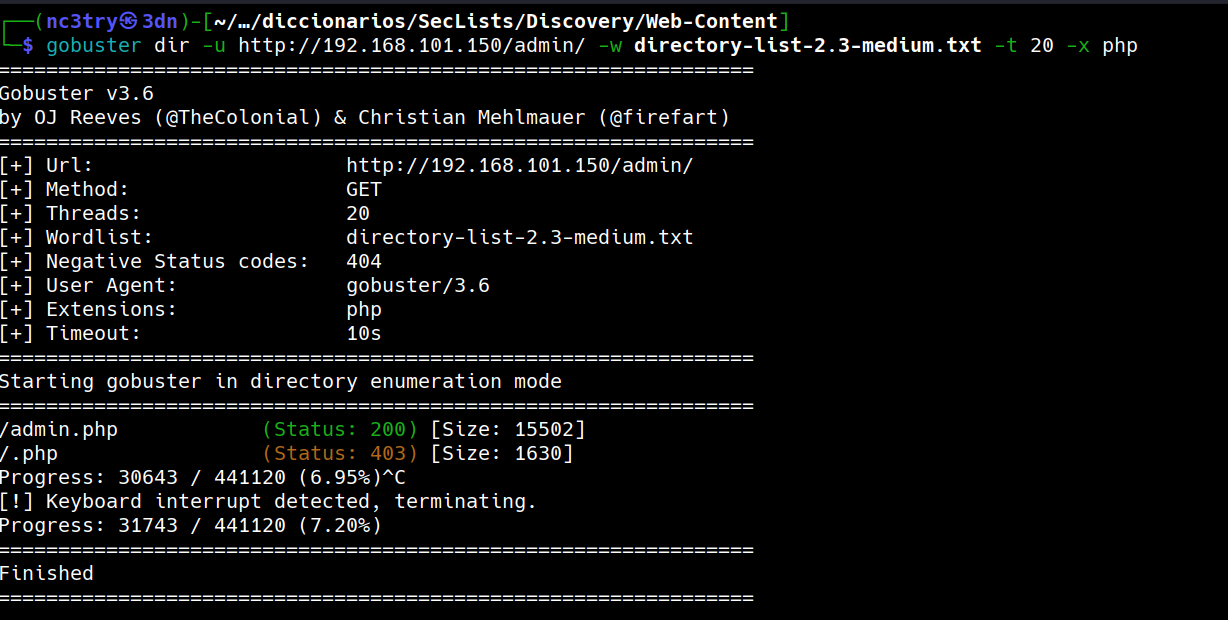Click the Timeout value 10s
Screen dimensions: 1228x620
[364, 333]
